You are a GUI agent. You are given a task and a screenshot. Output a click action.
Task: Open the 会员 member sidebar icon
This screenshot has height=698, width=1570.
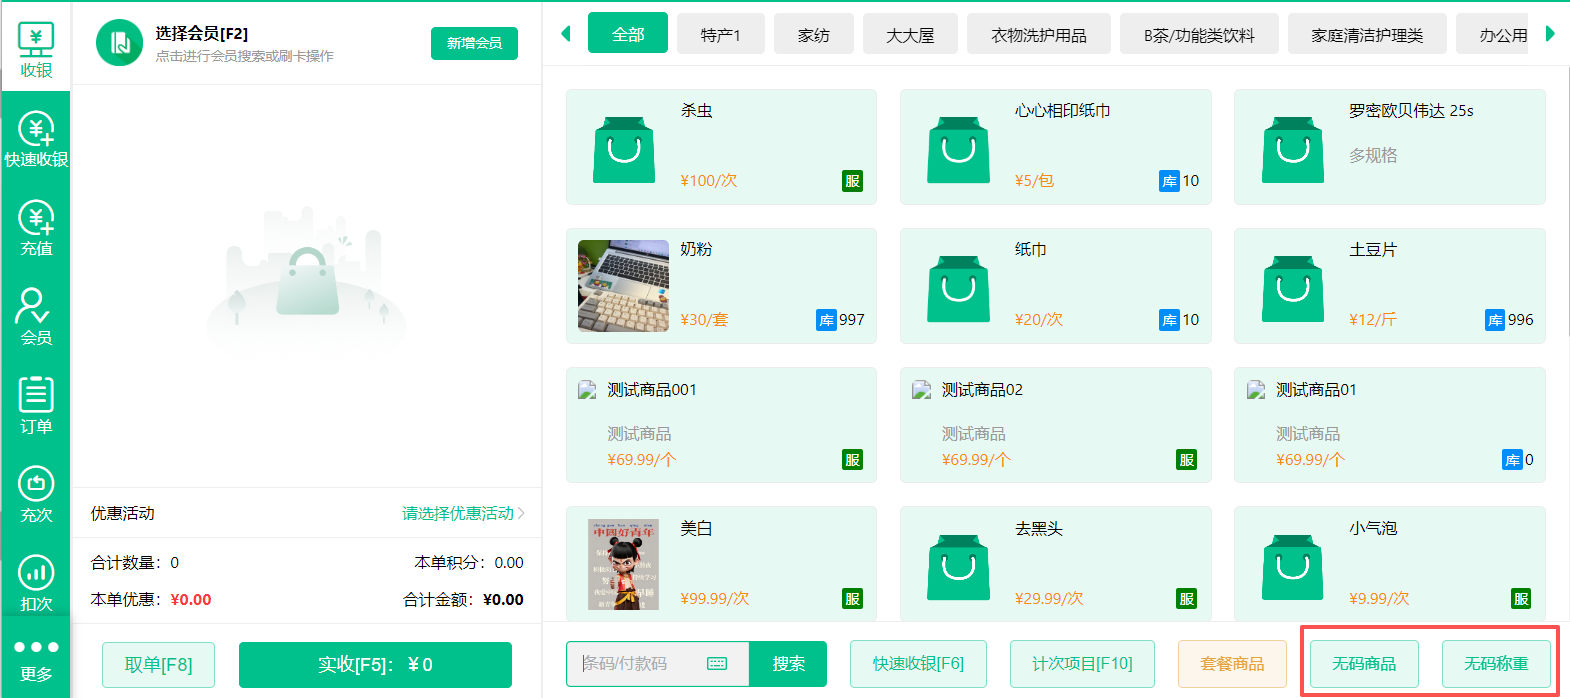36,317
